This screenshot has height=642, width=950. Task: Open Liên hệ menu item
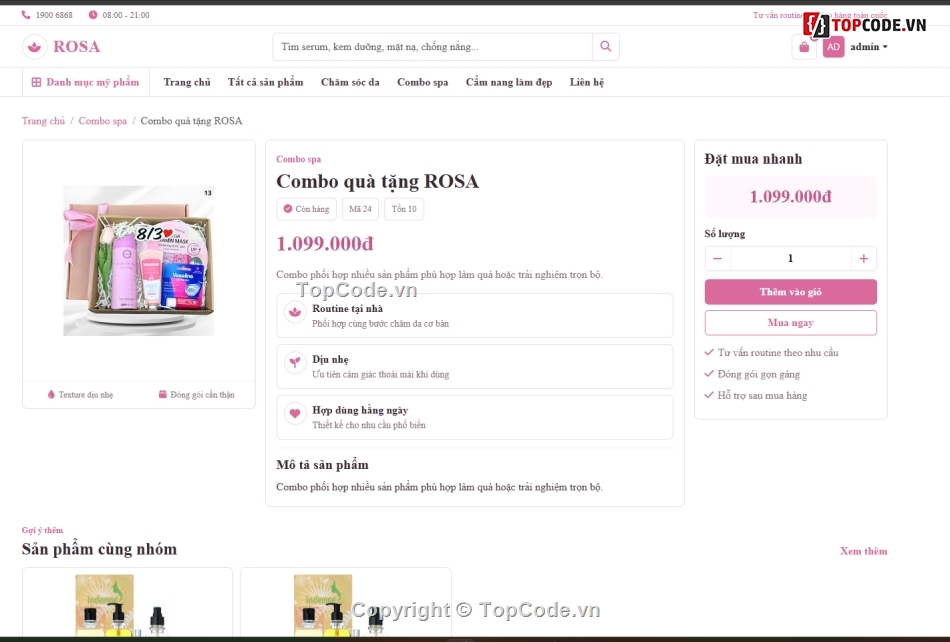(586, 82)
